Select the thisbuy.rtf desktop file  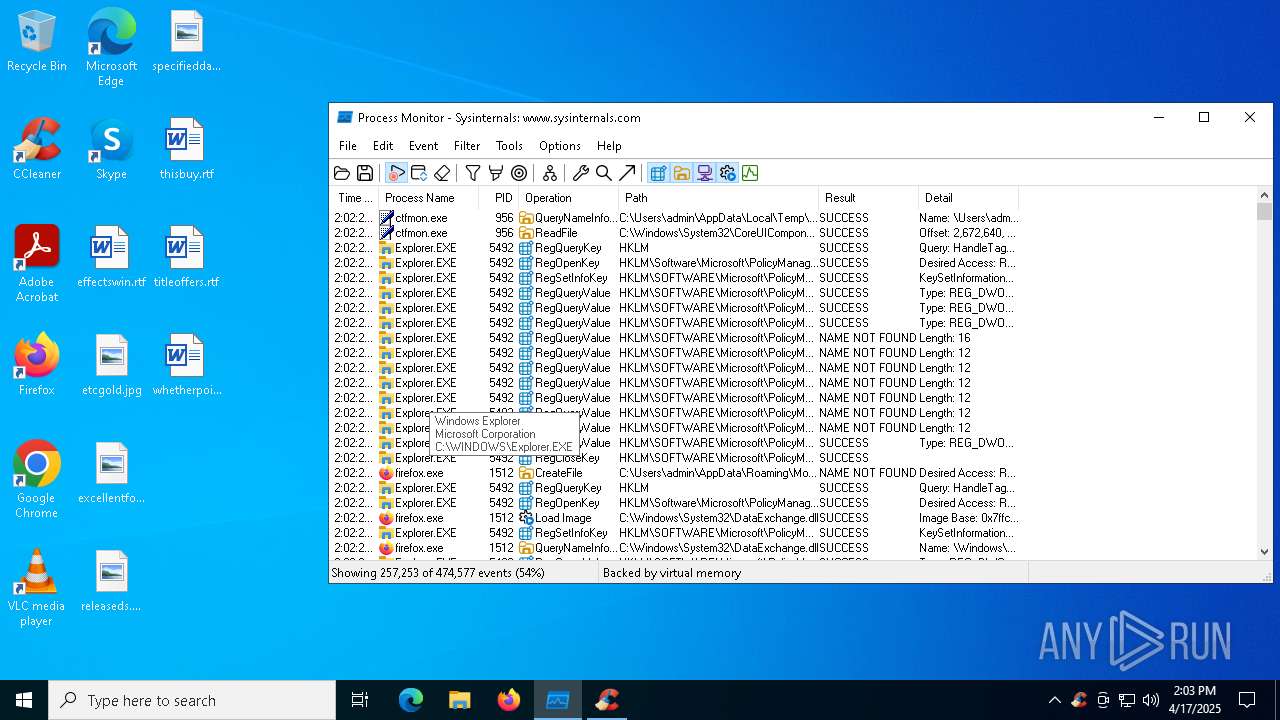pos(186,150)
